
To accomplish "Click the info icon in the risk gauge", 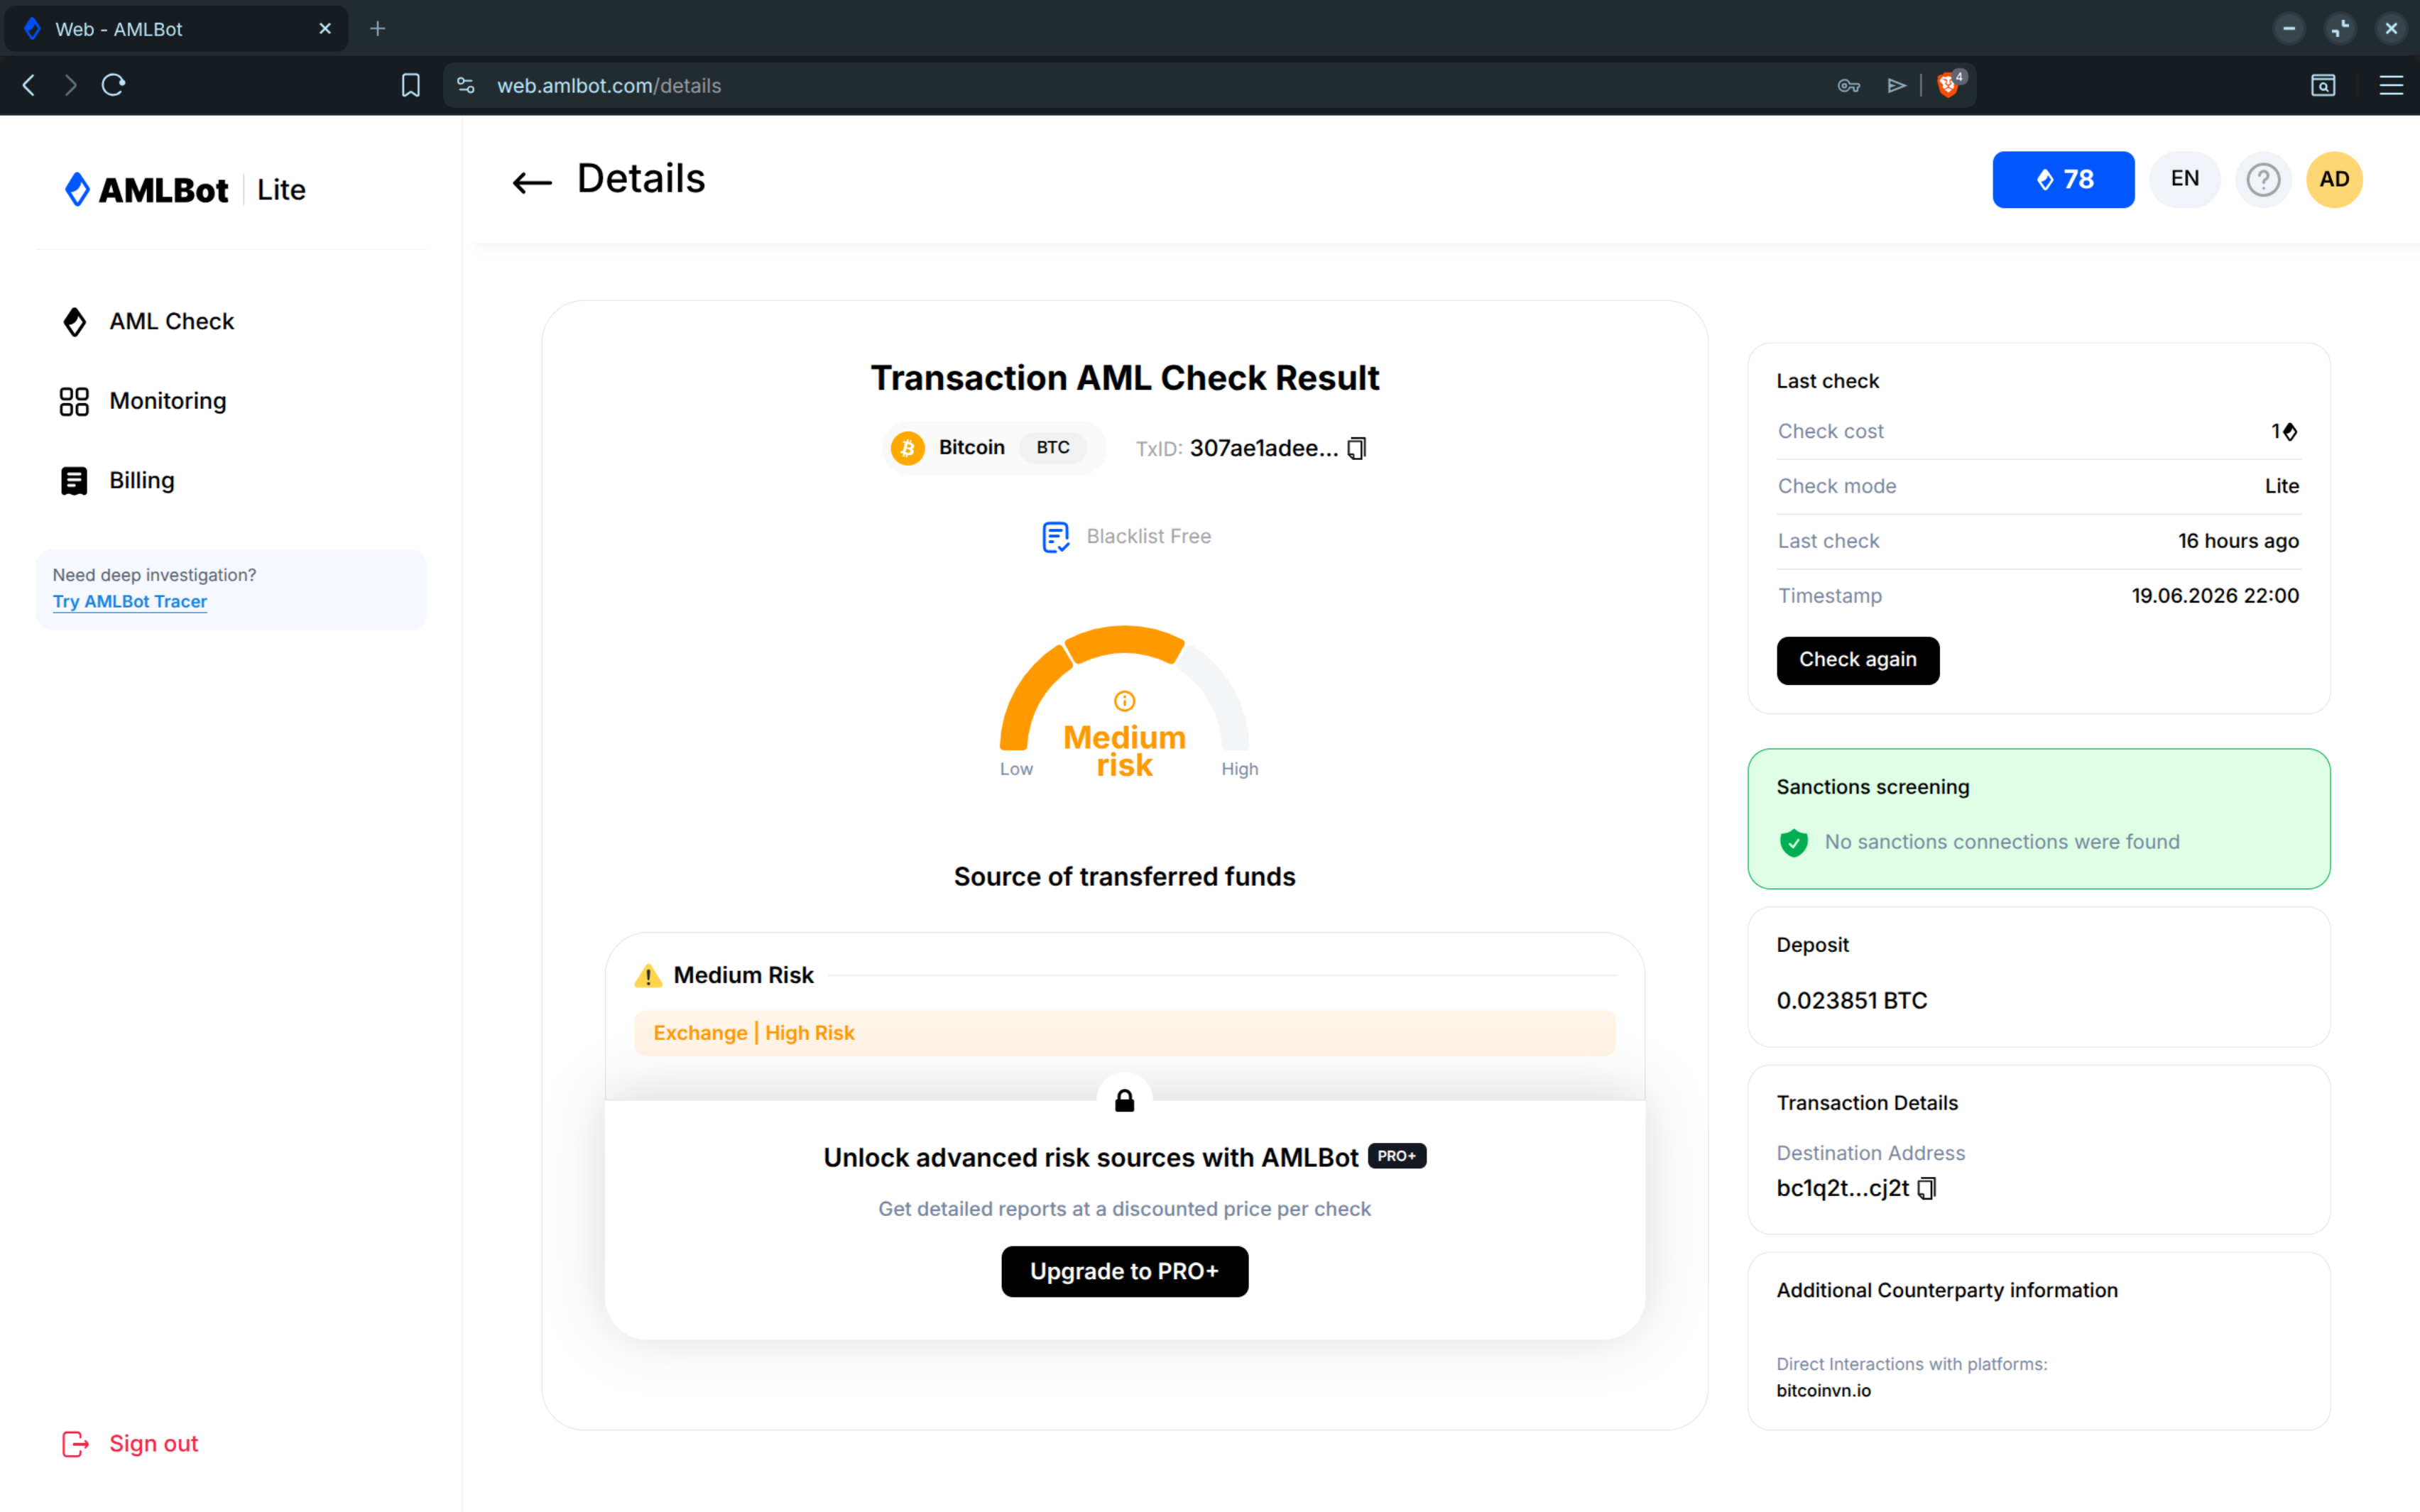I will tap(1125, 701).
